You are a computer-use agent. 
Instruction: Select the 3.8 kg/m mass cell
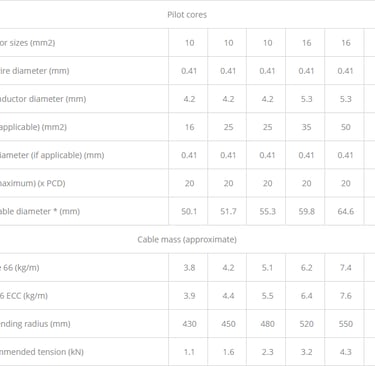189,268
